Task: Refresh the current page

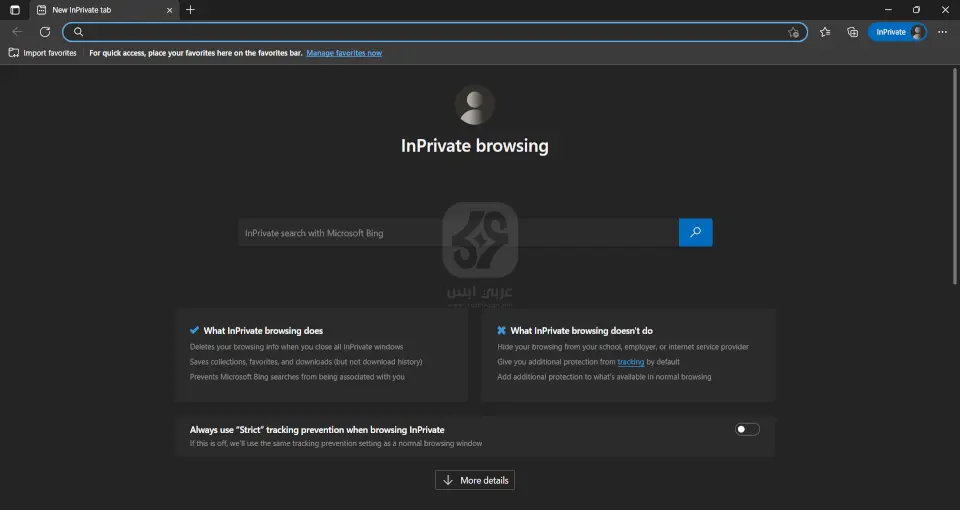Action: click(45, 32)
